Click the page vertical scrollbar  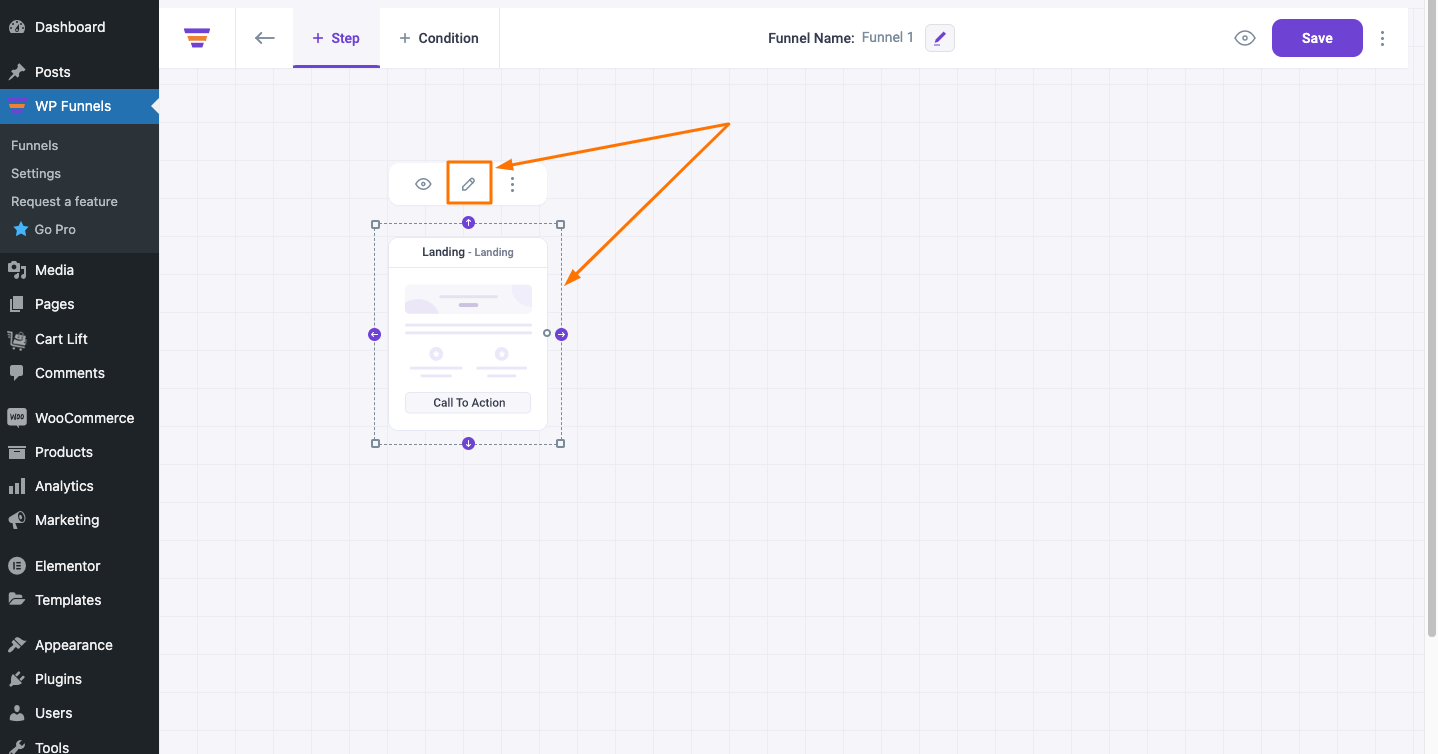point(1432,320)
